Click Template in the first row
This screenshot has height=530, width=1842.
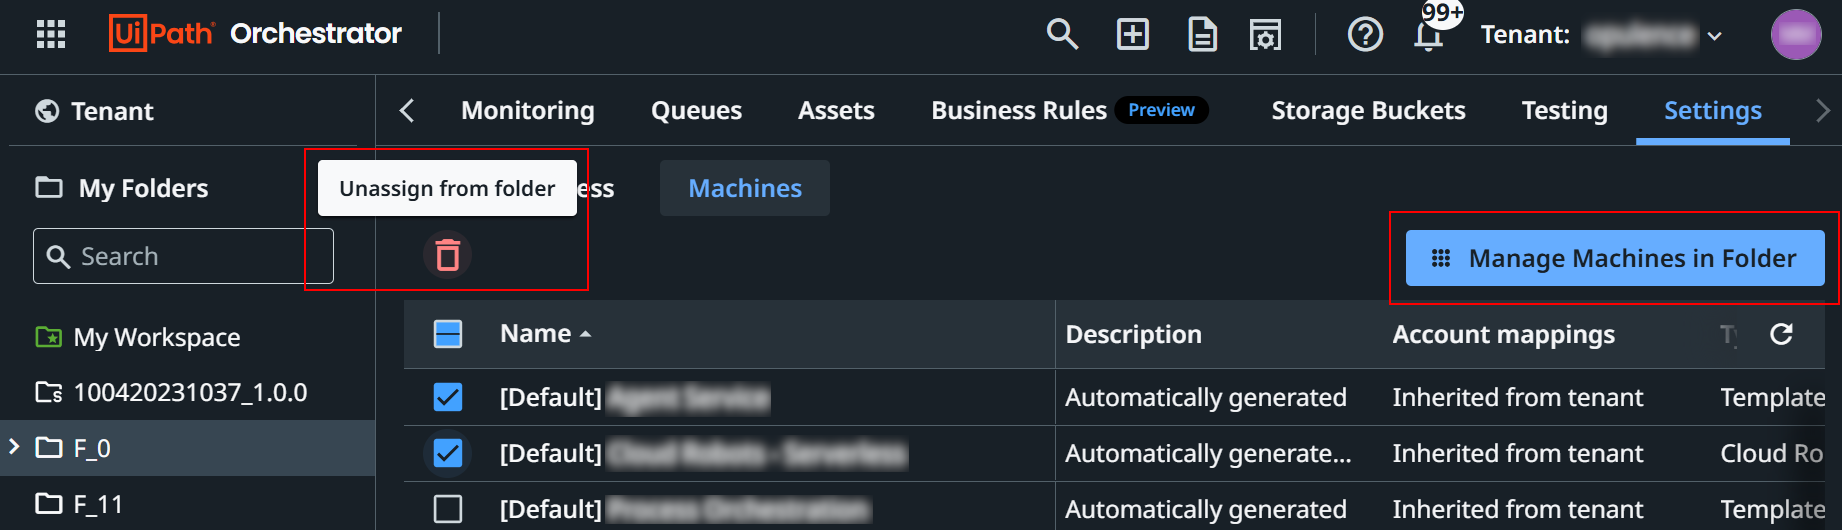pos(1772,397)
